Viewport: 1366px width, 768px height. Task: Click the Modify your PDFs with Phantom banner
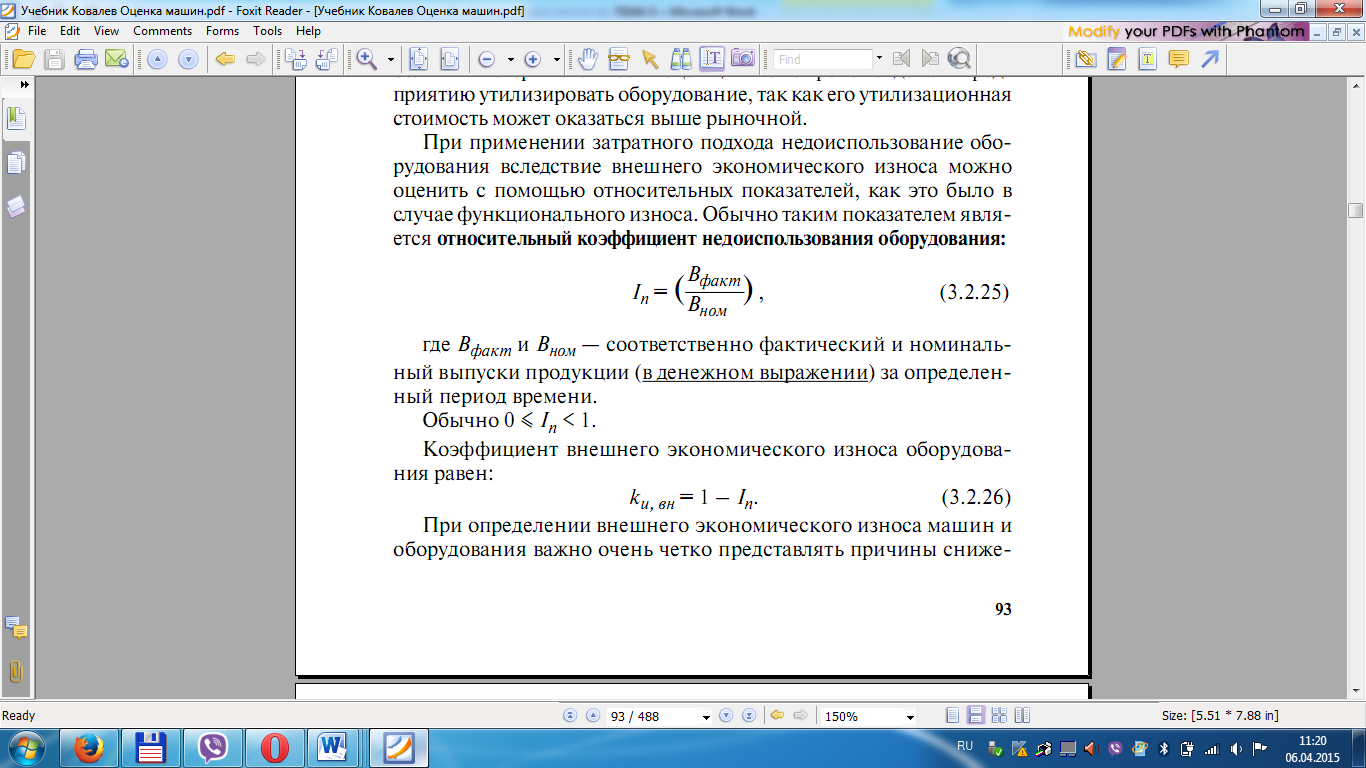(1187, 31)
